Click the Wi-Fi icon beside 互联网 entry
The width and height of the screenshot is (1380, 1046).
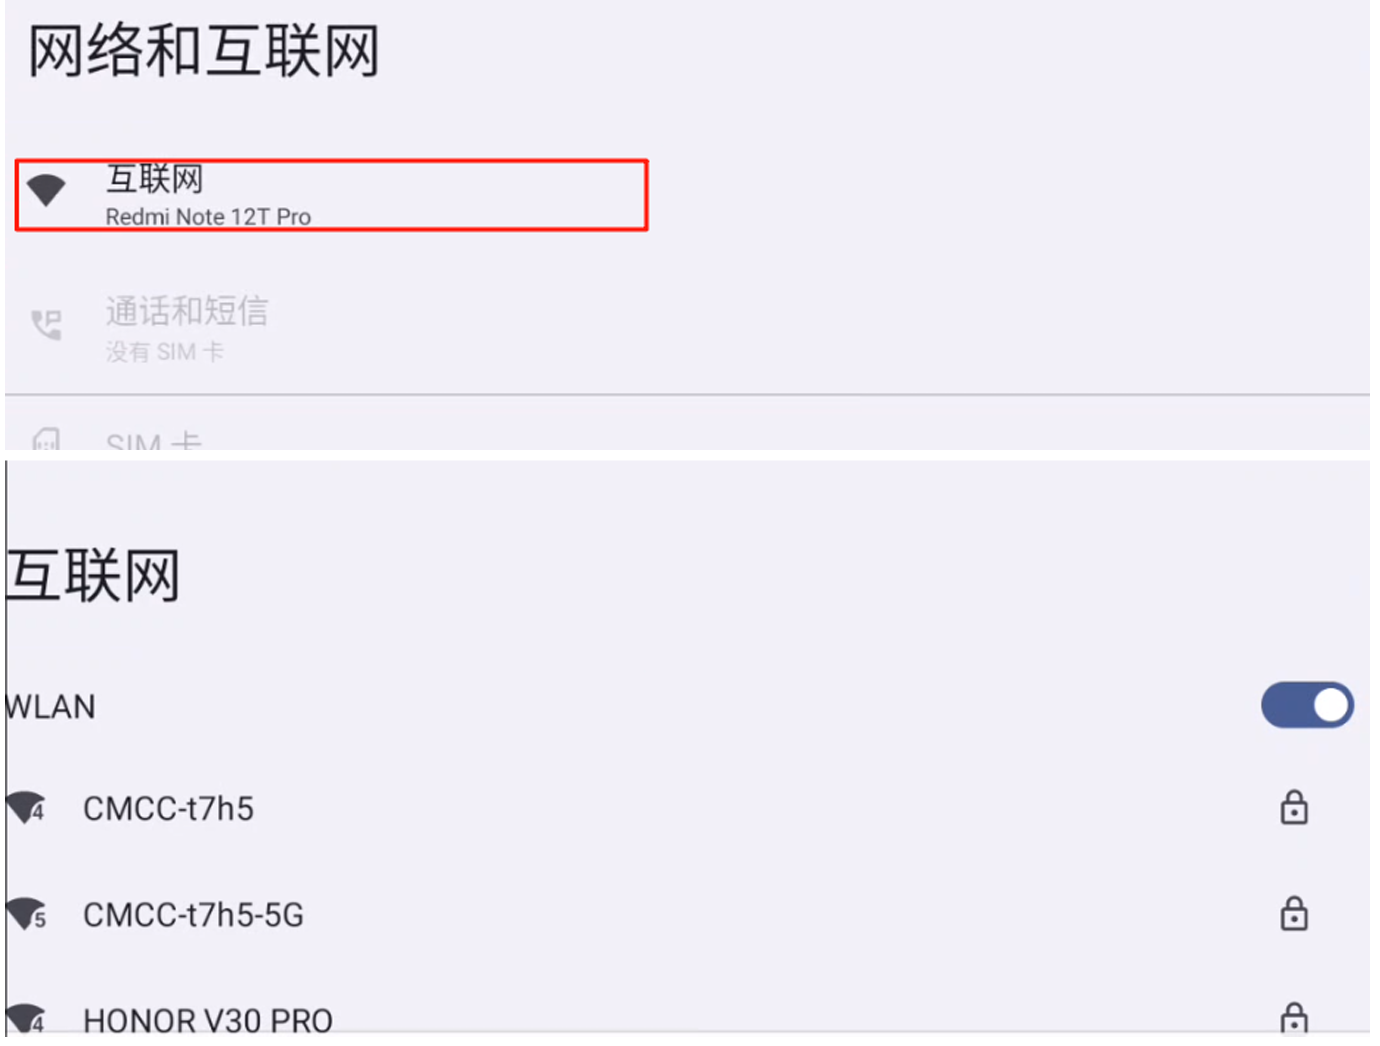[x=46, y=189]
